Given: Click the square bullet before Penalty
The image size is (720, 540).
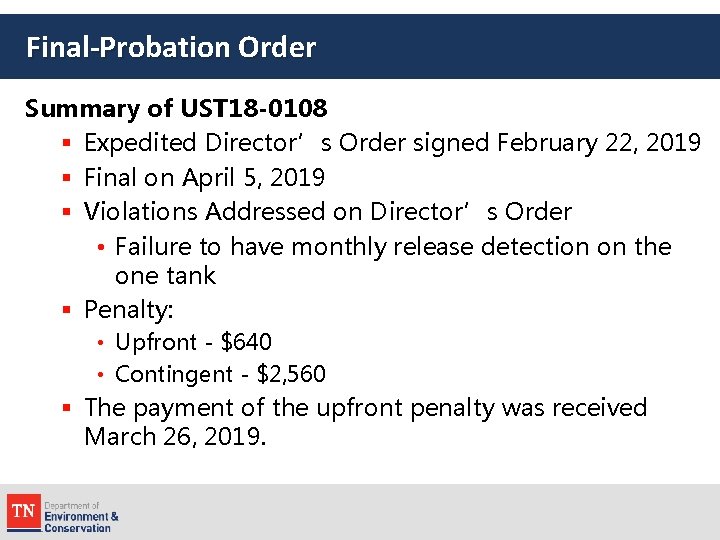Looking at the screenshot, I should [66, 310].
